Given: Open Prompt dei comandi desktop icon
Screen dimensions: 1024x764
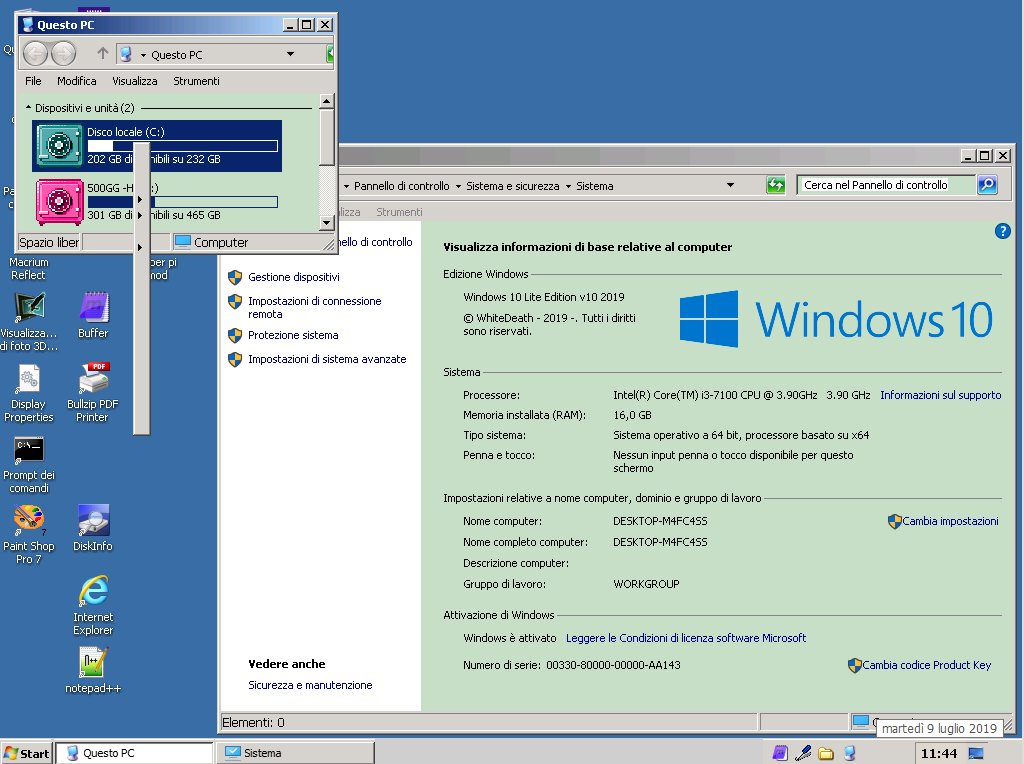Looking at the screenshot, I should pyautogui.click(x=29, y=464).
